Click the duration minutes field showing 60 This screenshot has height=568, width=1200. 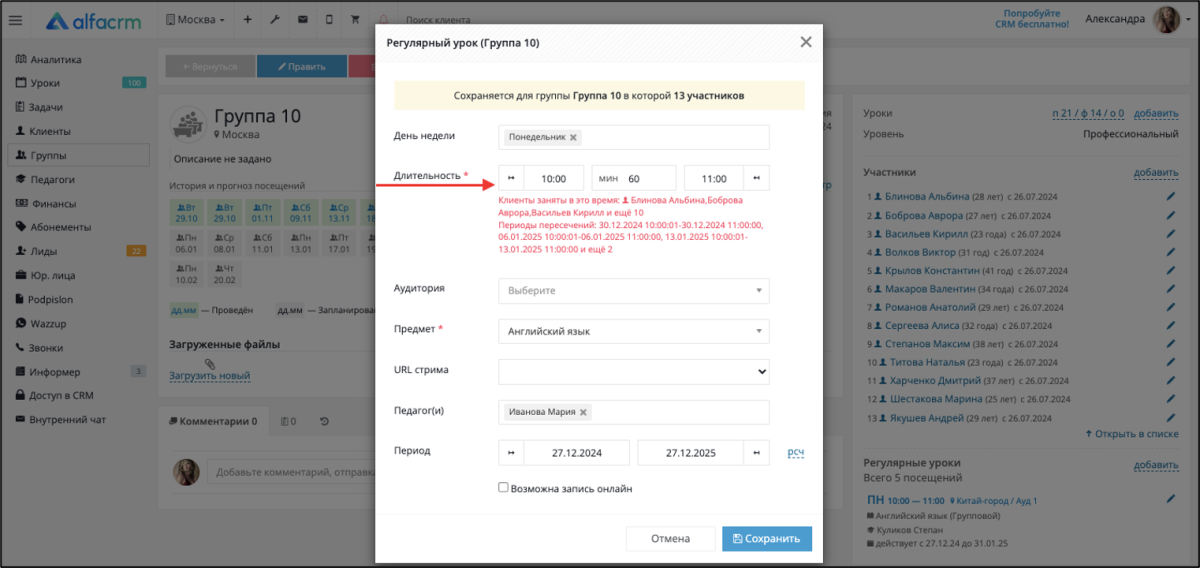point(634,178)
